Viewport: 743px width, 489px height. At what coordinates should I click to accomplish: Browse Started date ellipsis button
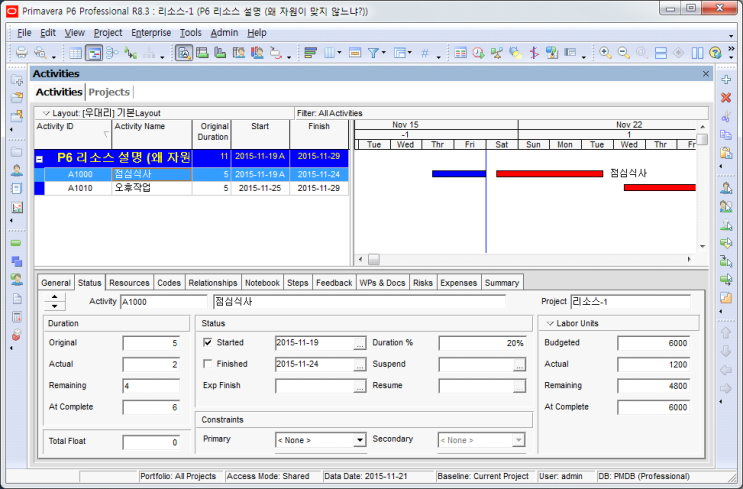click(360, 344)
